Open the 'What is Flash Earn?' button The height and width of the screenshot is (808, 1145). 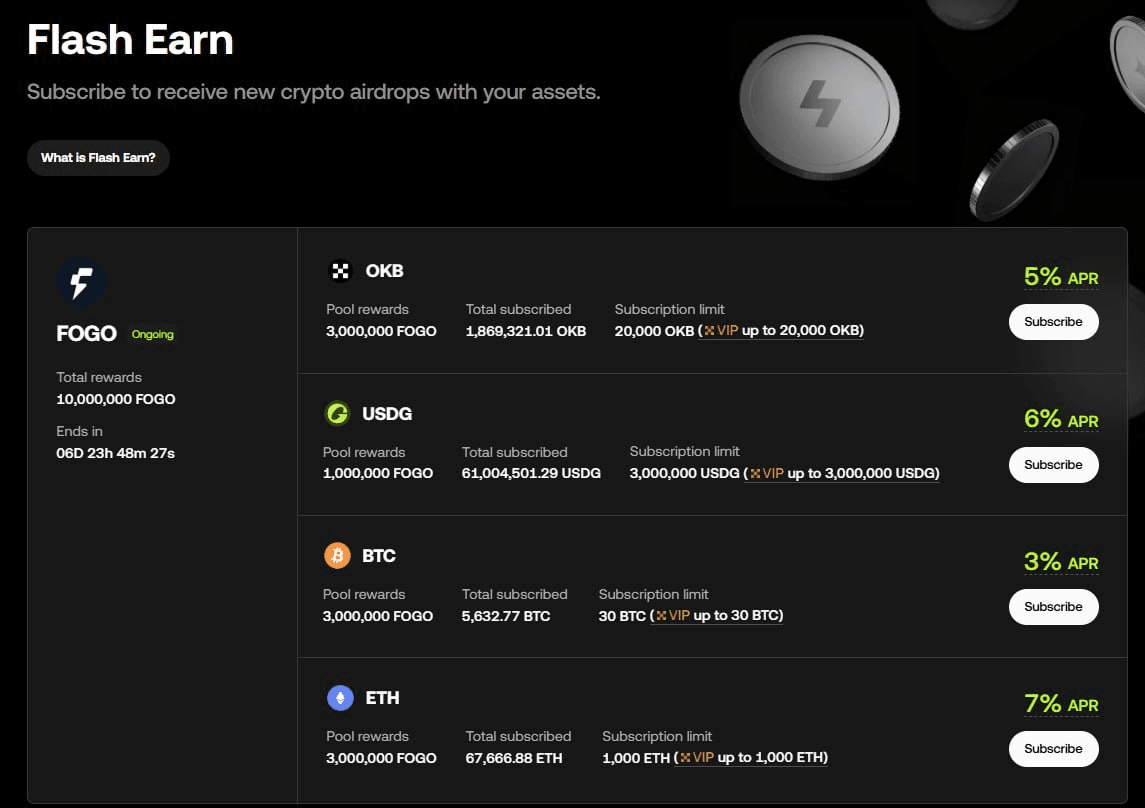tap(98, 157)
